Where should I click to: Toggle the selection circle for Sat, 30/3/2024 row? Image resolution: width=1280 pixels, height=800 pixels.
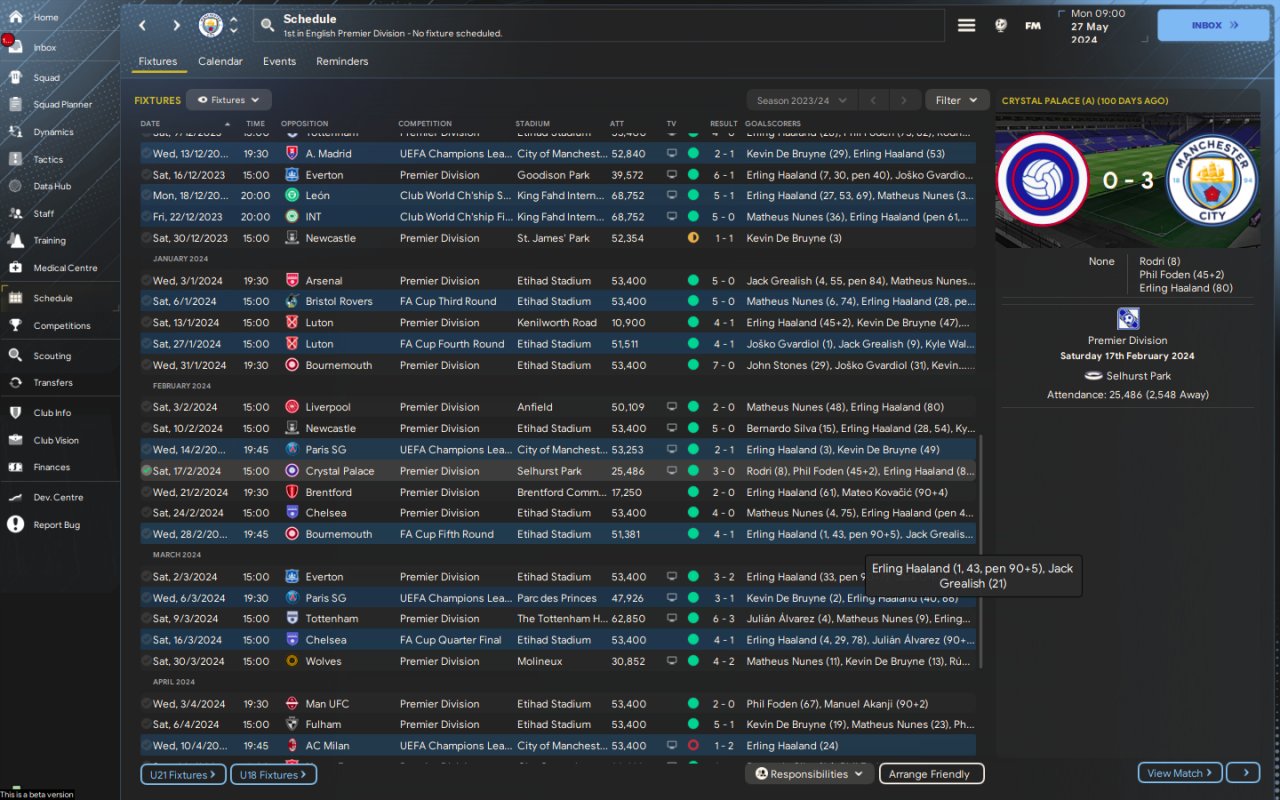tap(146, 661)
